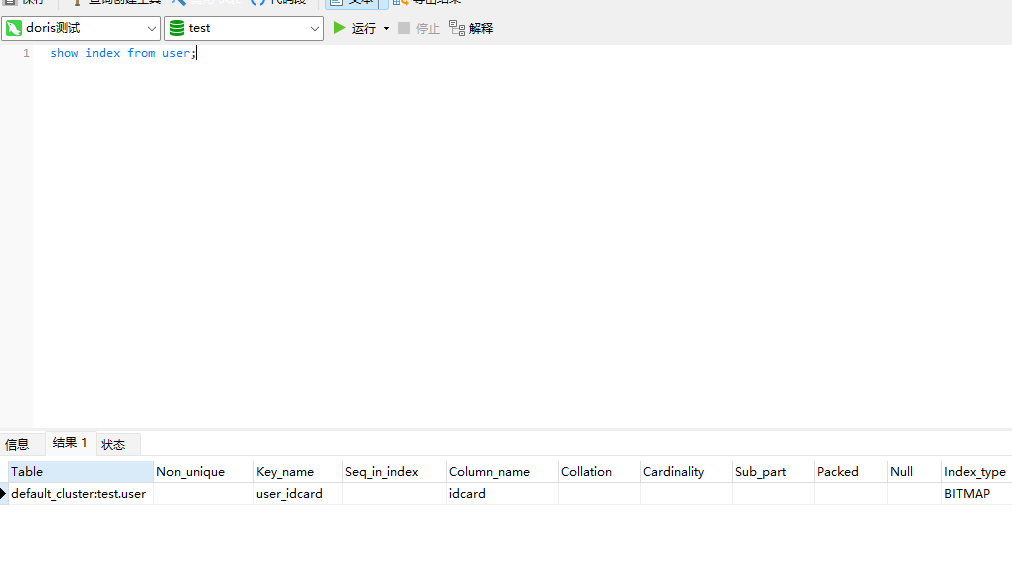
Task: Switch to the 信息 tab
Action: click(x=18, y=444)
